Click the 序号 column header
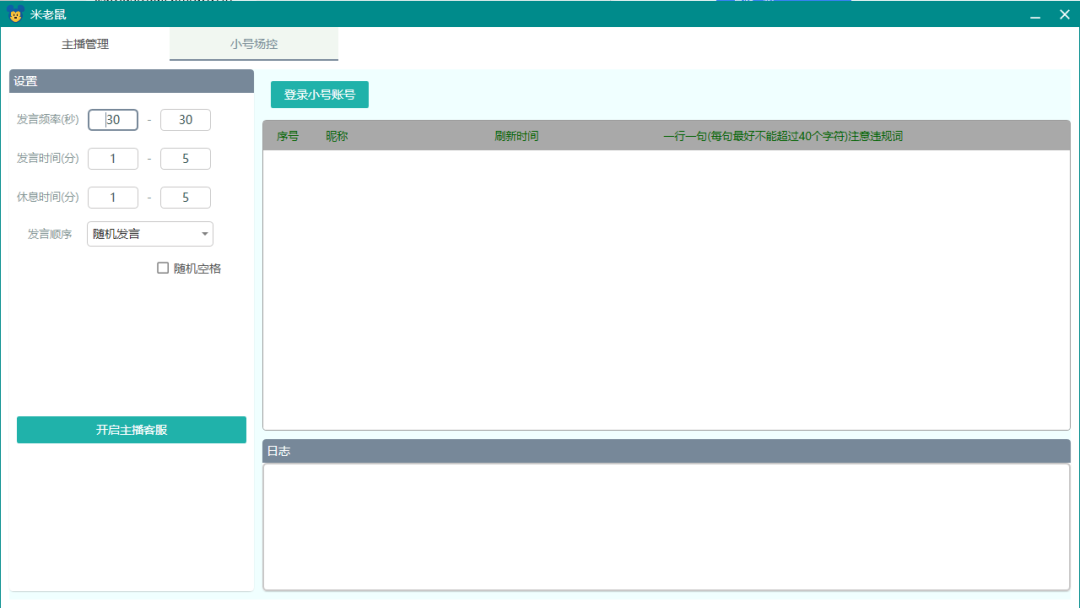This screenshot has width=1080, height=608. click(x=287, y=136)
